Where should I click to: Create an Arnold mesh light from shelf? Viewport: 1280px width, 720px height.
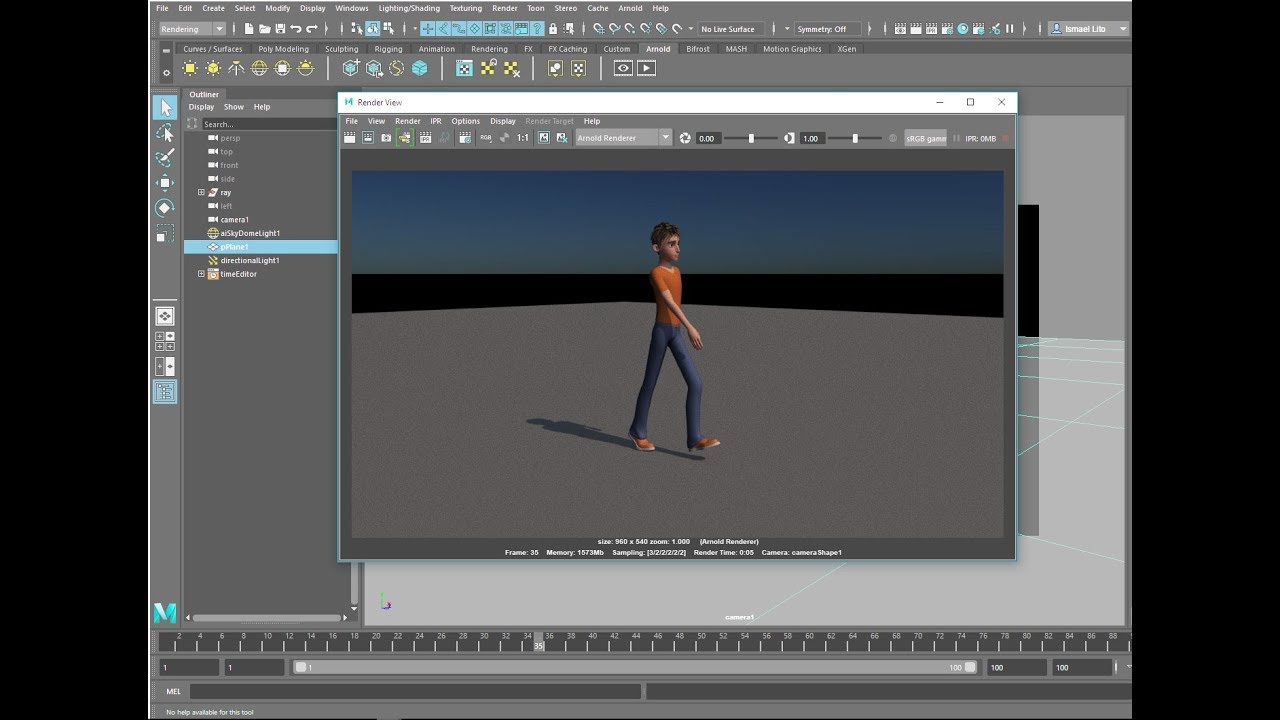213,68
